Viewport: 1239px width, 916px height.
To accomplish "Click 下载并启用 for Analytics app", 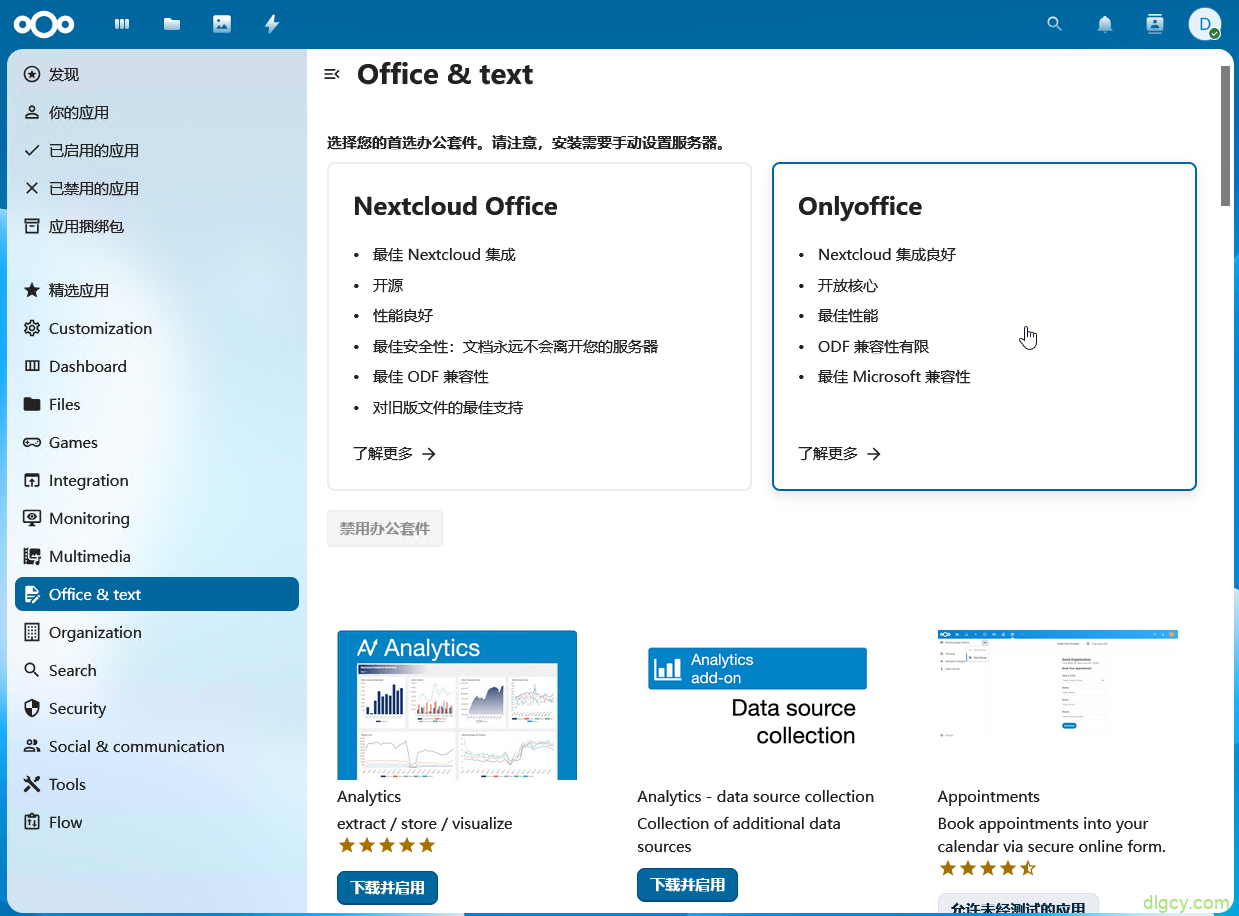I will [387, 887].
